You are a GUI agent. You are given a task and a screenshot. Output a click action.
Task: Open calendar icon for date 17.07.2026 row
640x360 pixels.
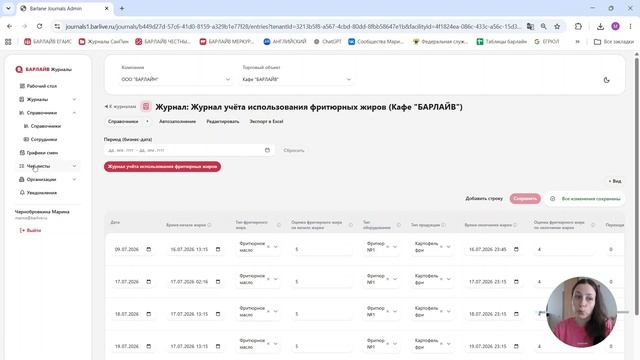(x=149, y=282)
